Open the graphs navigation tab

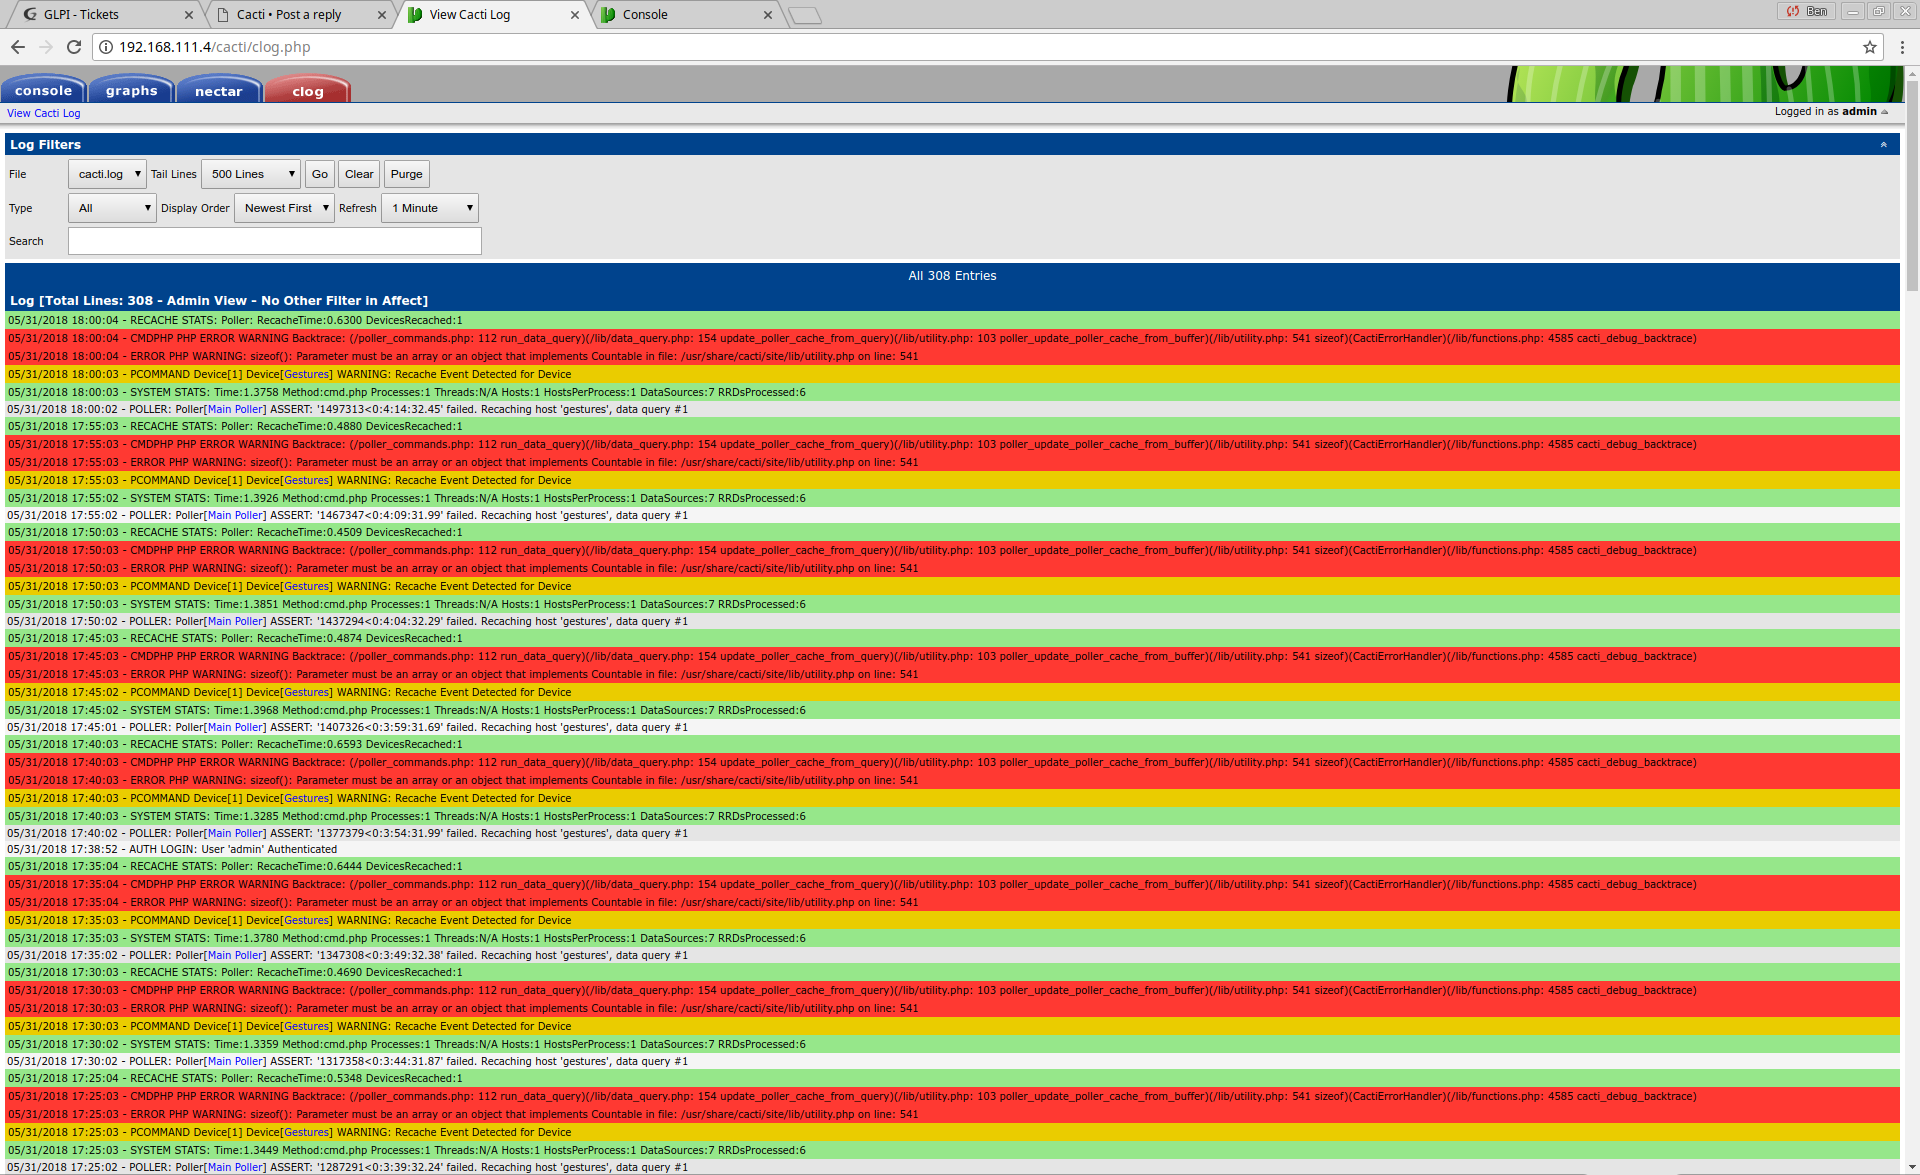tap(131, 90)
